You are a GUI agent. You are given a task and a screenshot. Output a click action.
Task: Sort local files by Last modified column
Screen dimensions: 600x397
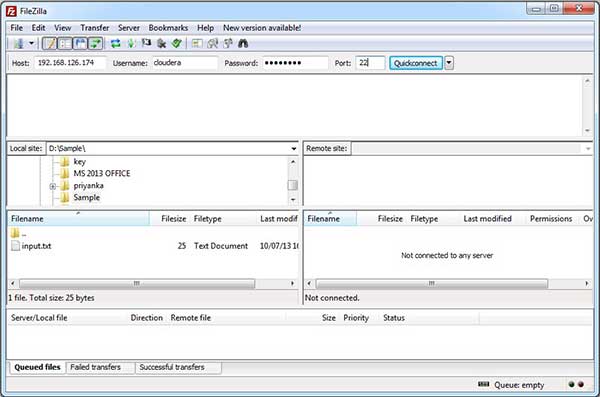[278, 219]
